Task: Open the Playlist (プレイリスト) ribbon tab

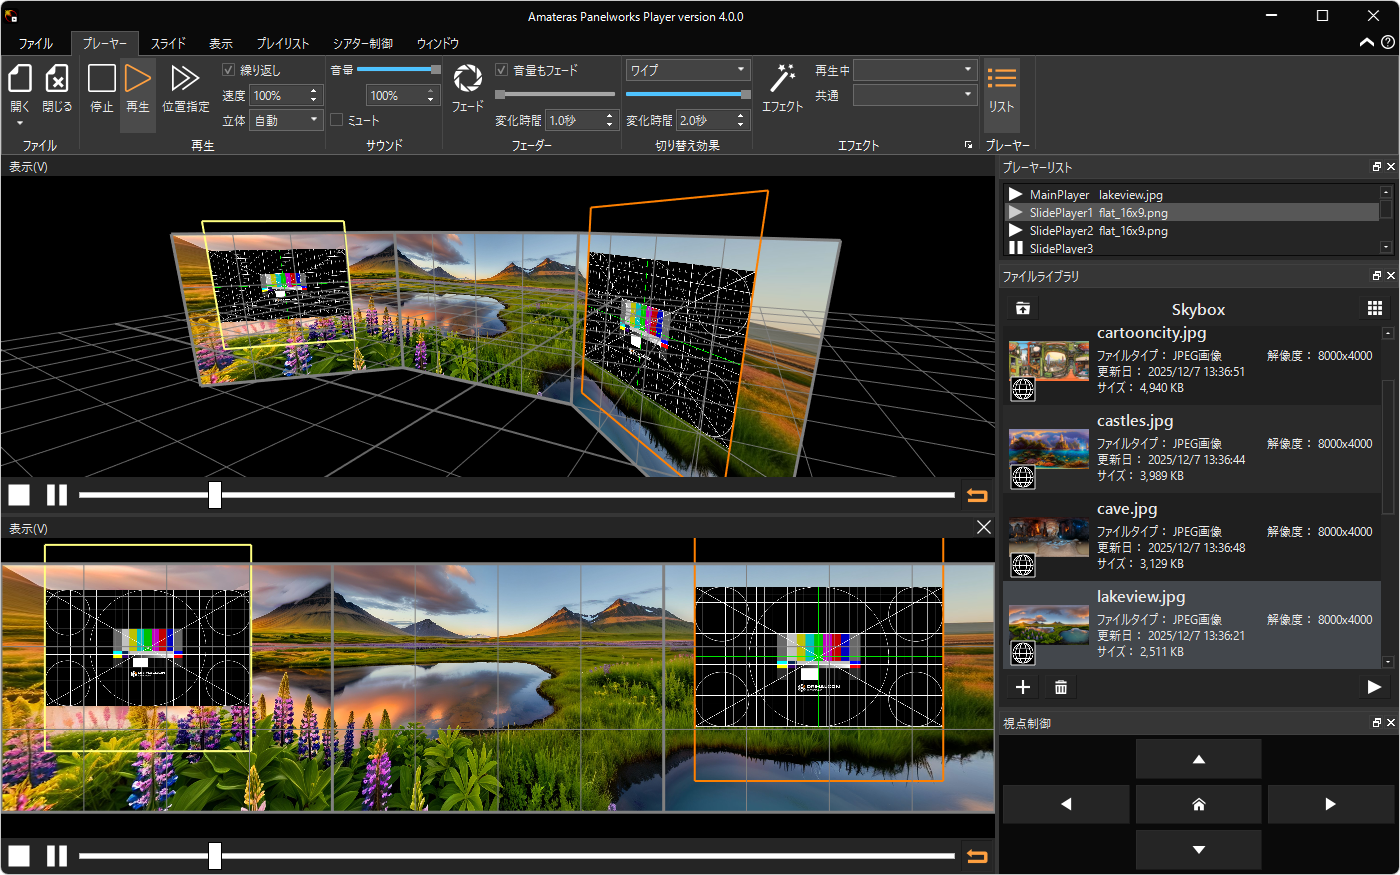Action: pos(283,44)
